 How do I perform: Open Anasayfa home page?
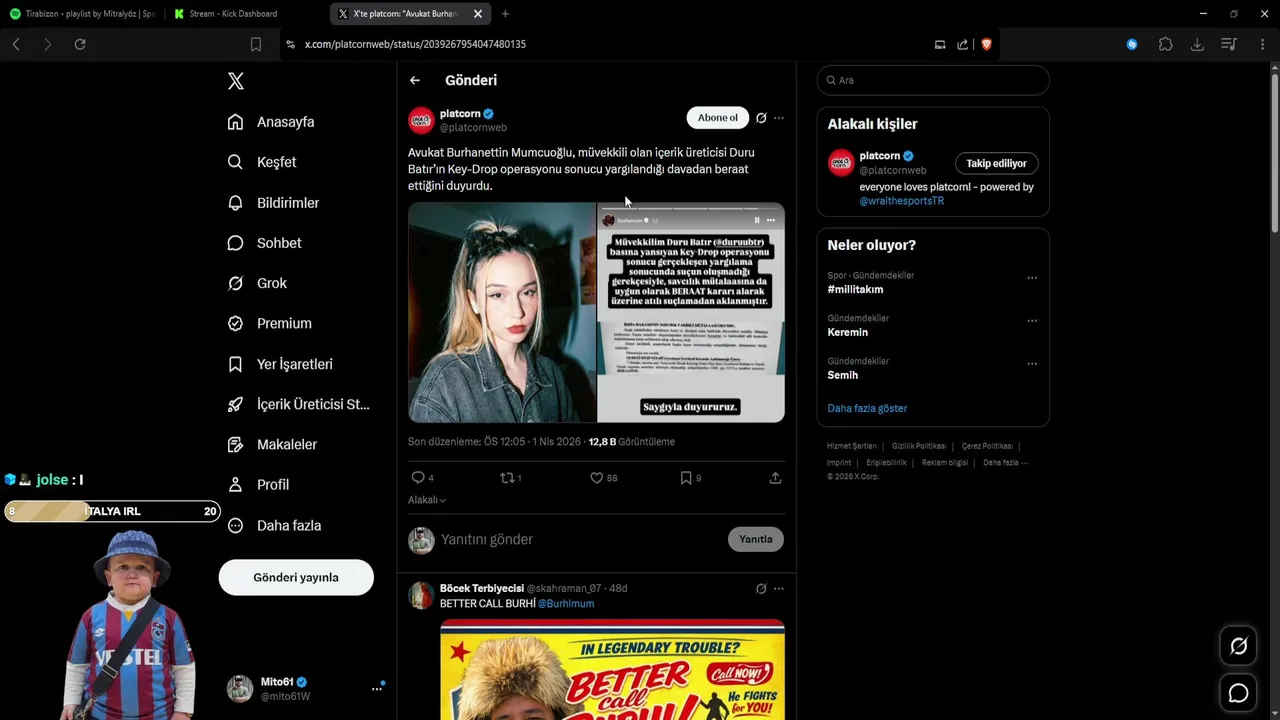271,122
